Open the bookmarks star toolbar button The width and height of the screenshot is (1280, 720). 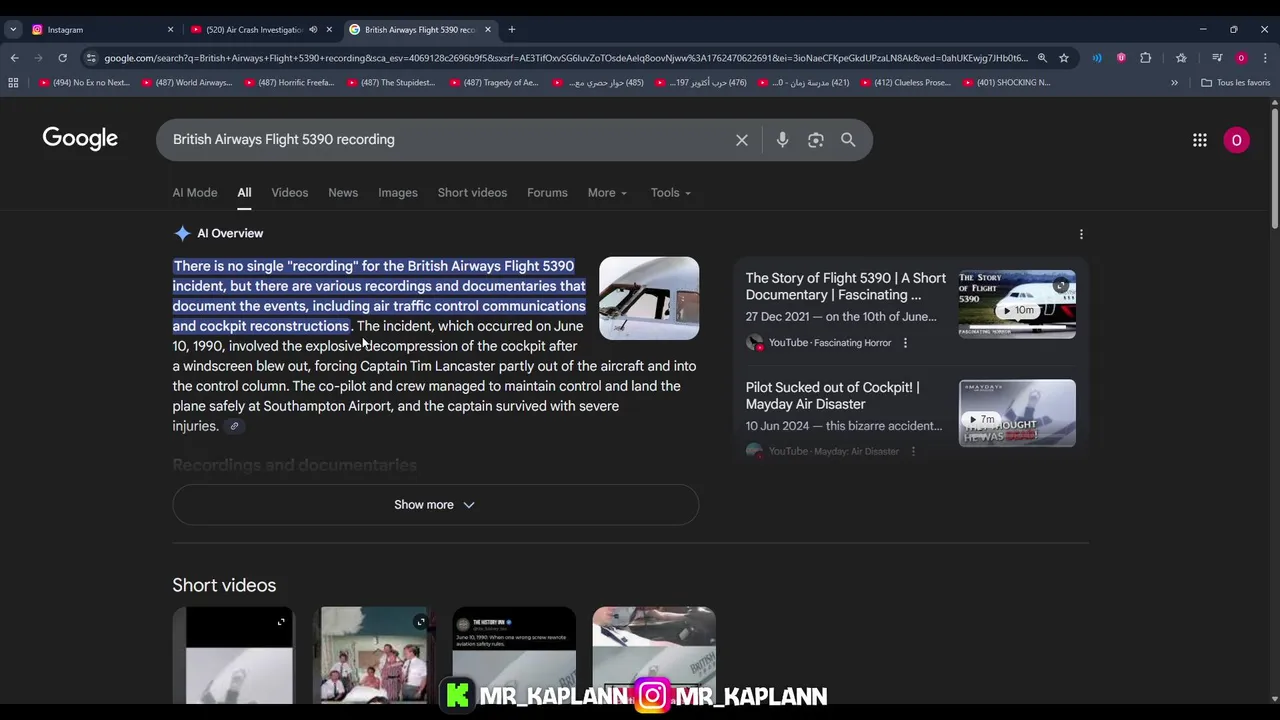tap(1181, 58)
